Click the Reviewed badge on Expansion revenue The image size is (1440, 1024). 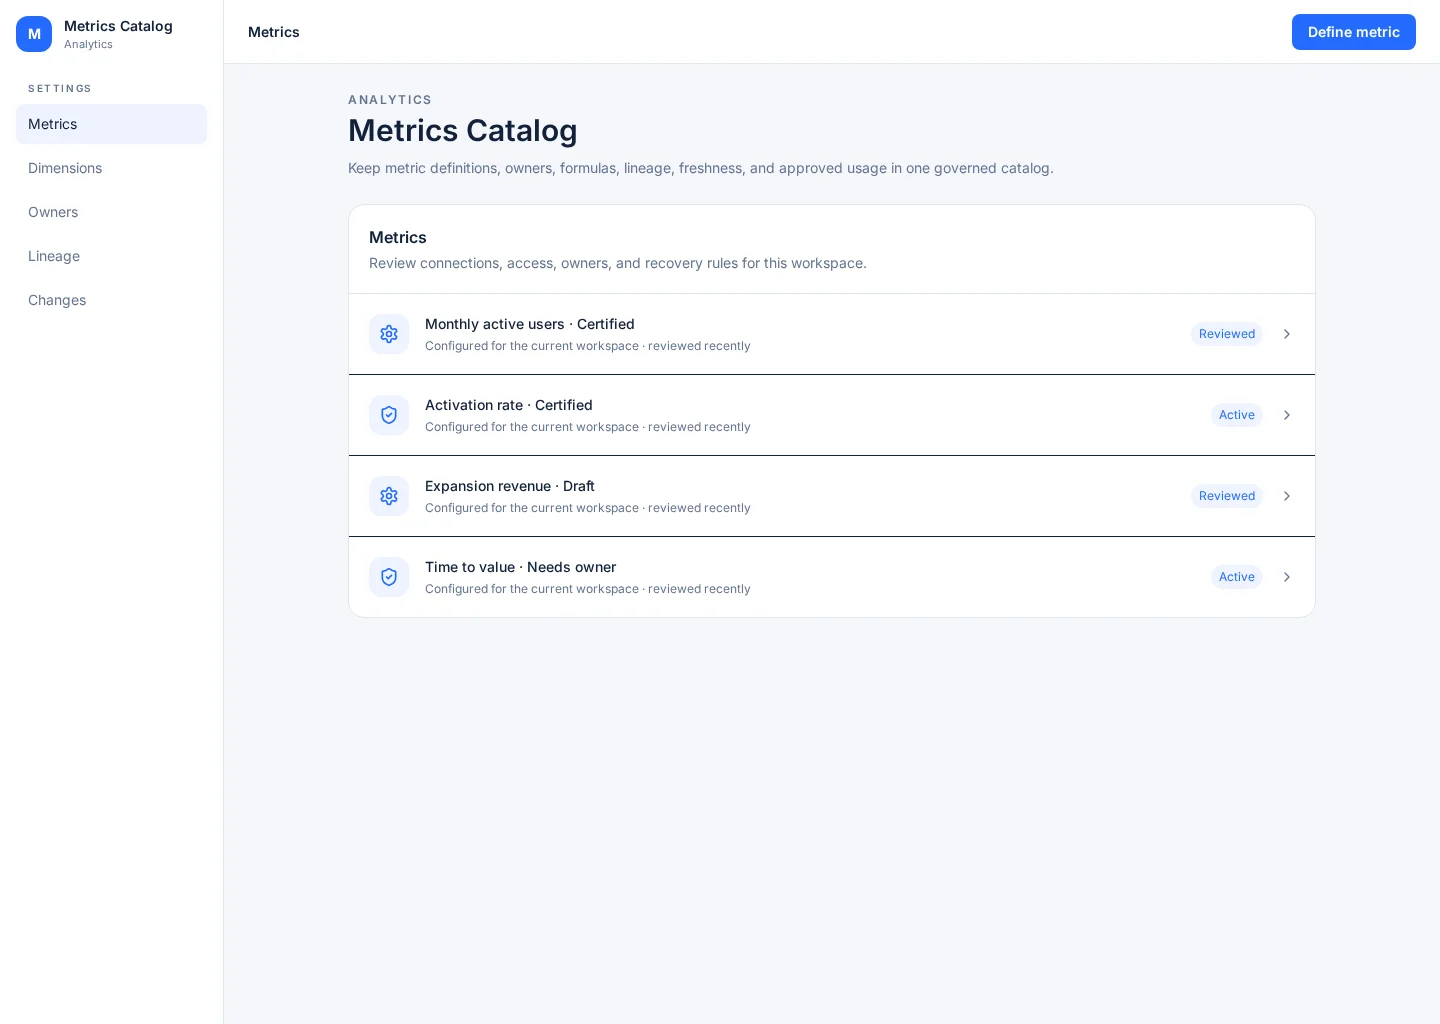coord(1227,496)
